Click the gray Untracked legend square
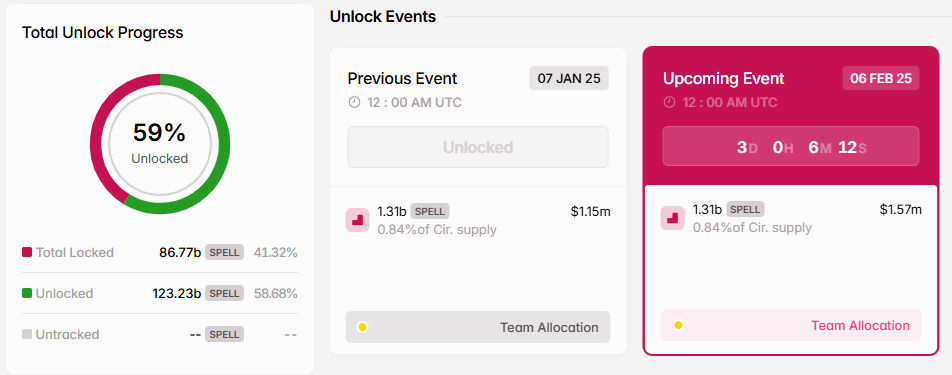 pyautogui.click(x=27, y=334)
